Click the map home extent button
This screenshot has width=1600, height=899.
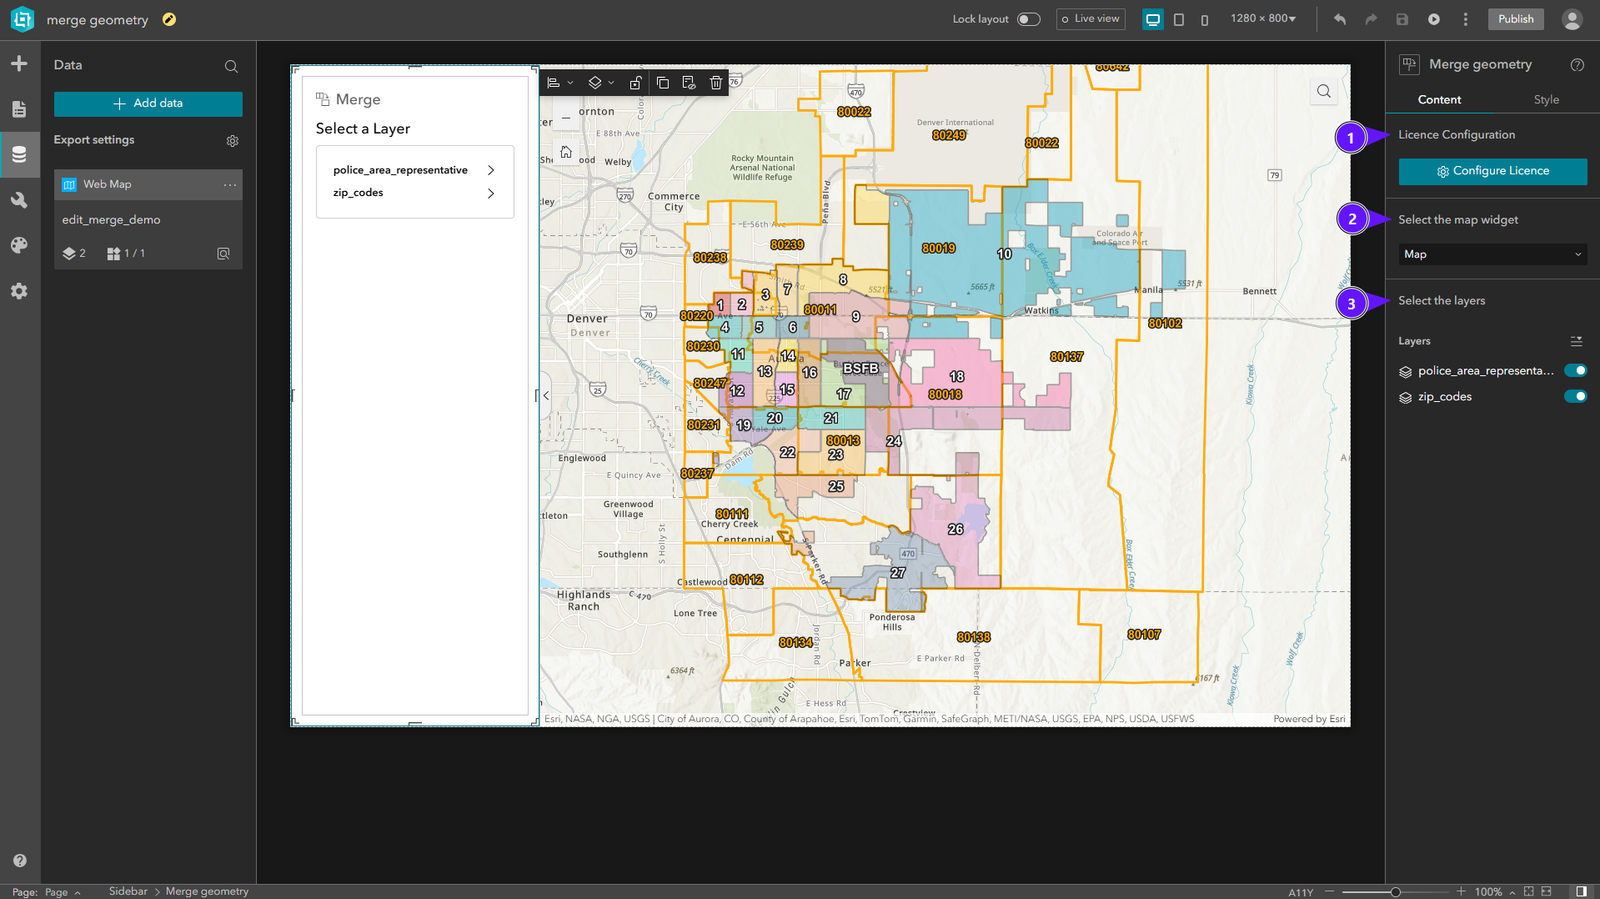566,153
